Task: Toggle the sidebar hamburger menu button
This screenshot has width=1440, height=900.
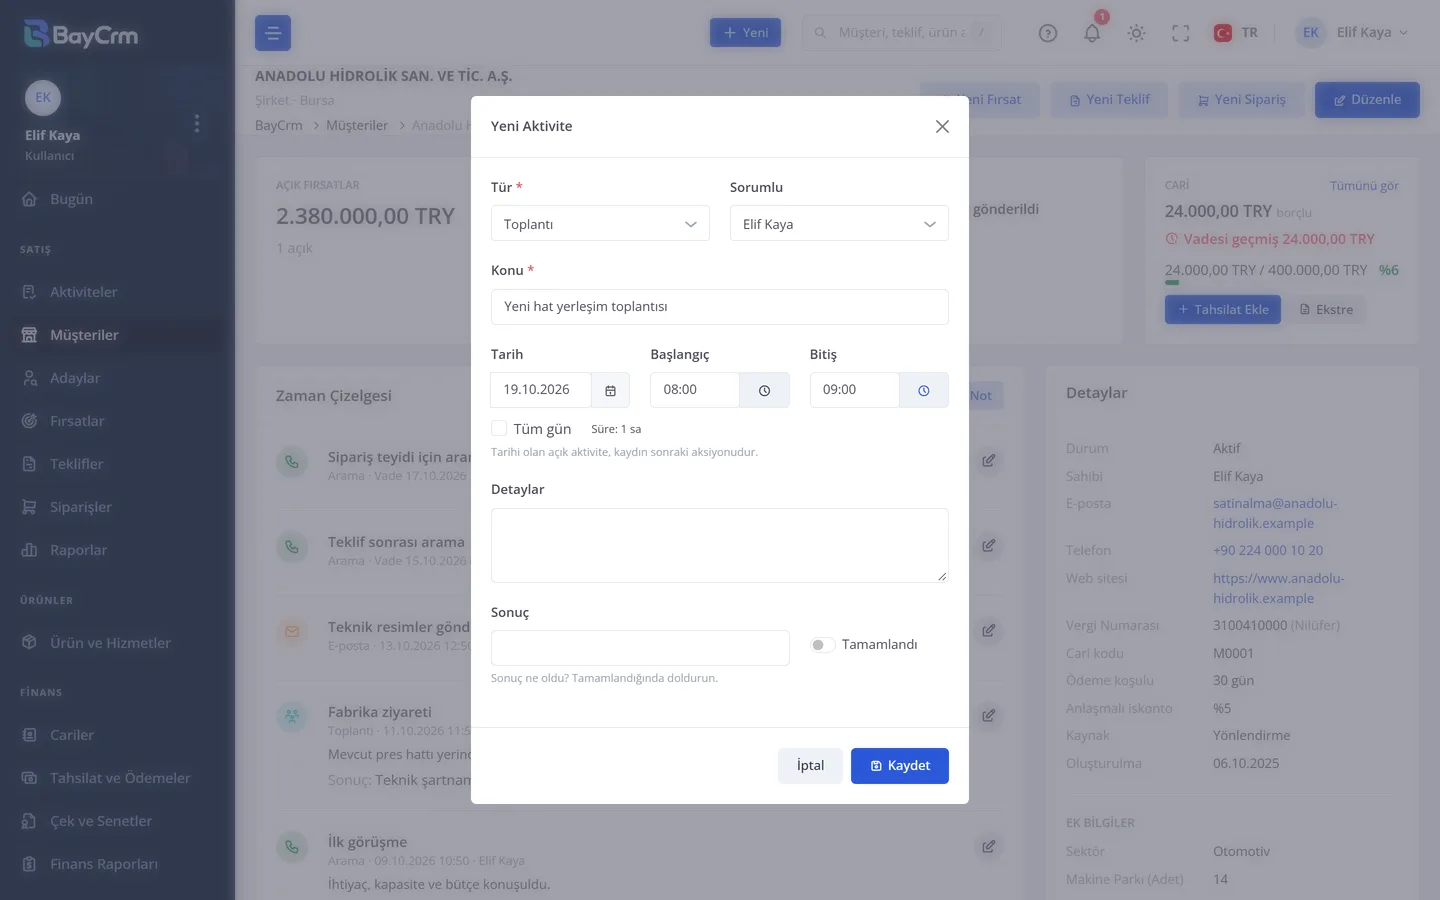Action: [273, 33]
